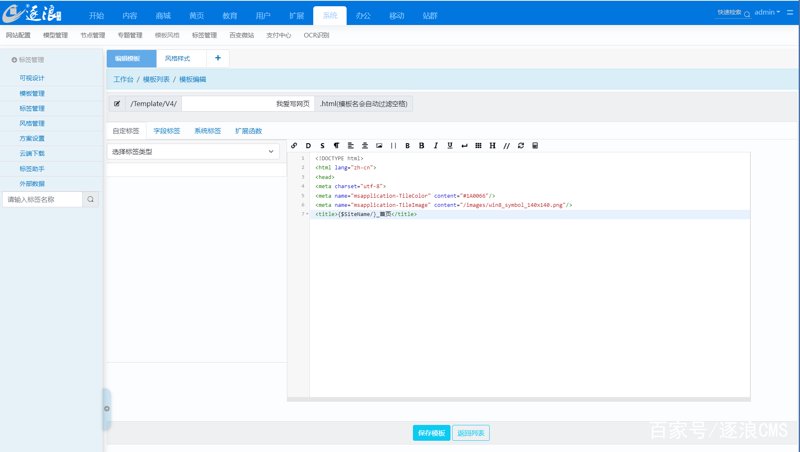Click the quick search magnifier in top bar

pyautogui.click(x=747, y=14)
